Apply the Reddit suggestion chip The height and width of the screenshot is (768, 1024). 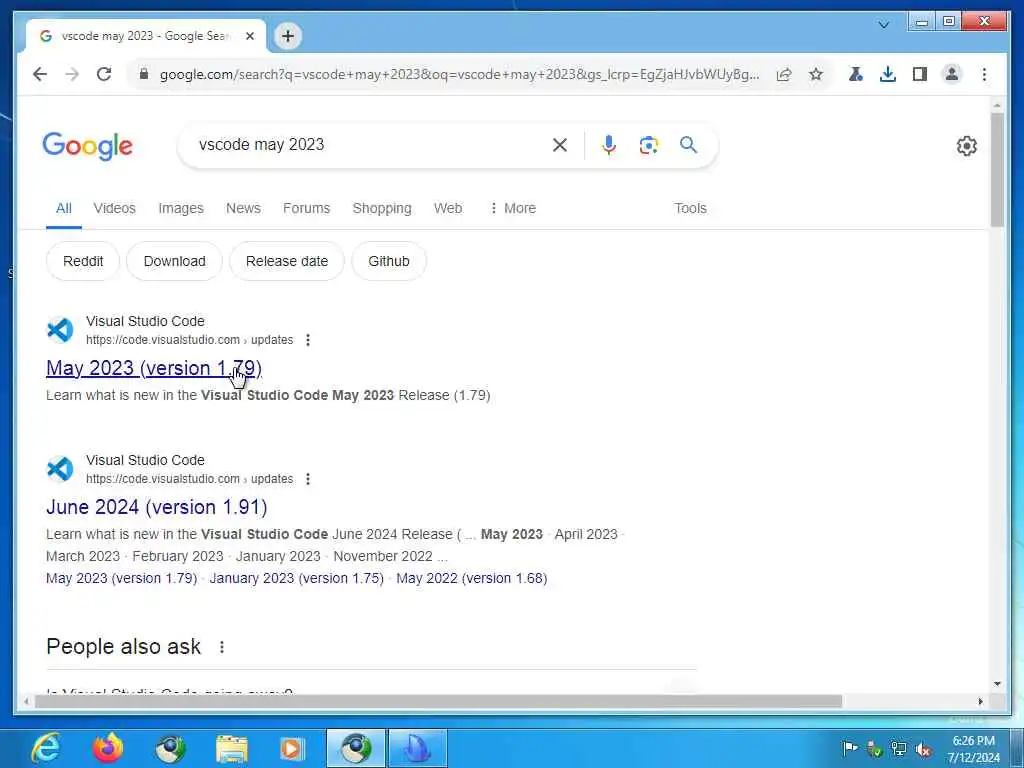pos(83,261)
